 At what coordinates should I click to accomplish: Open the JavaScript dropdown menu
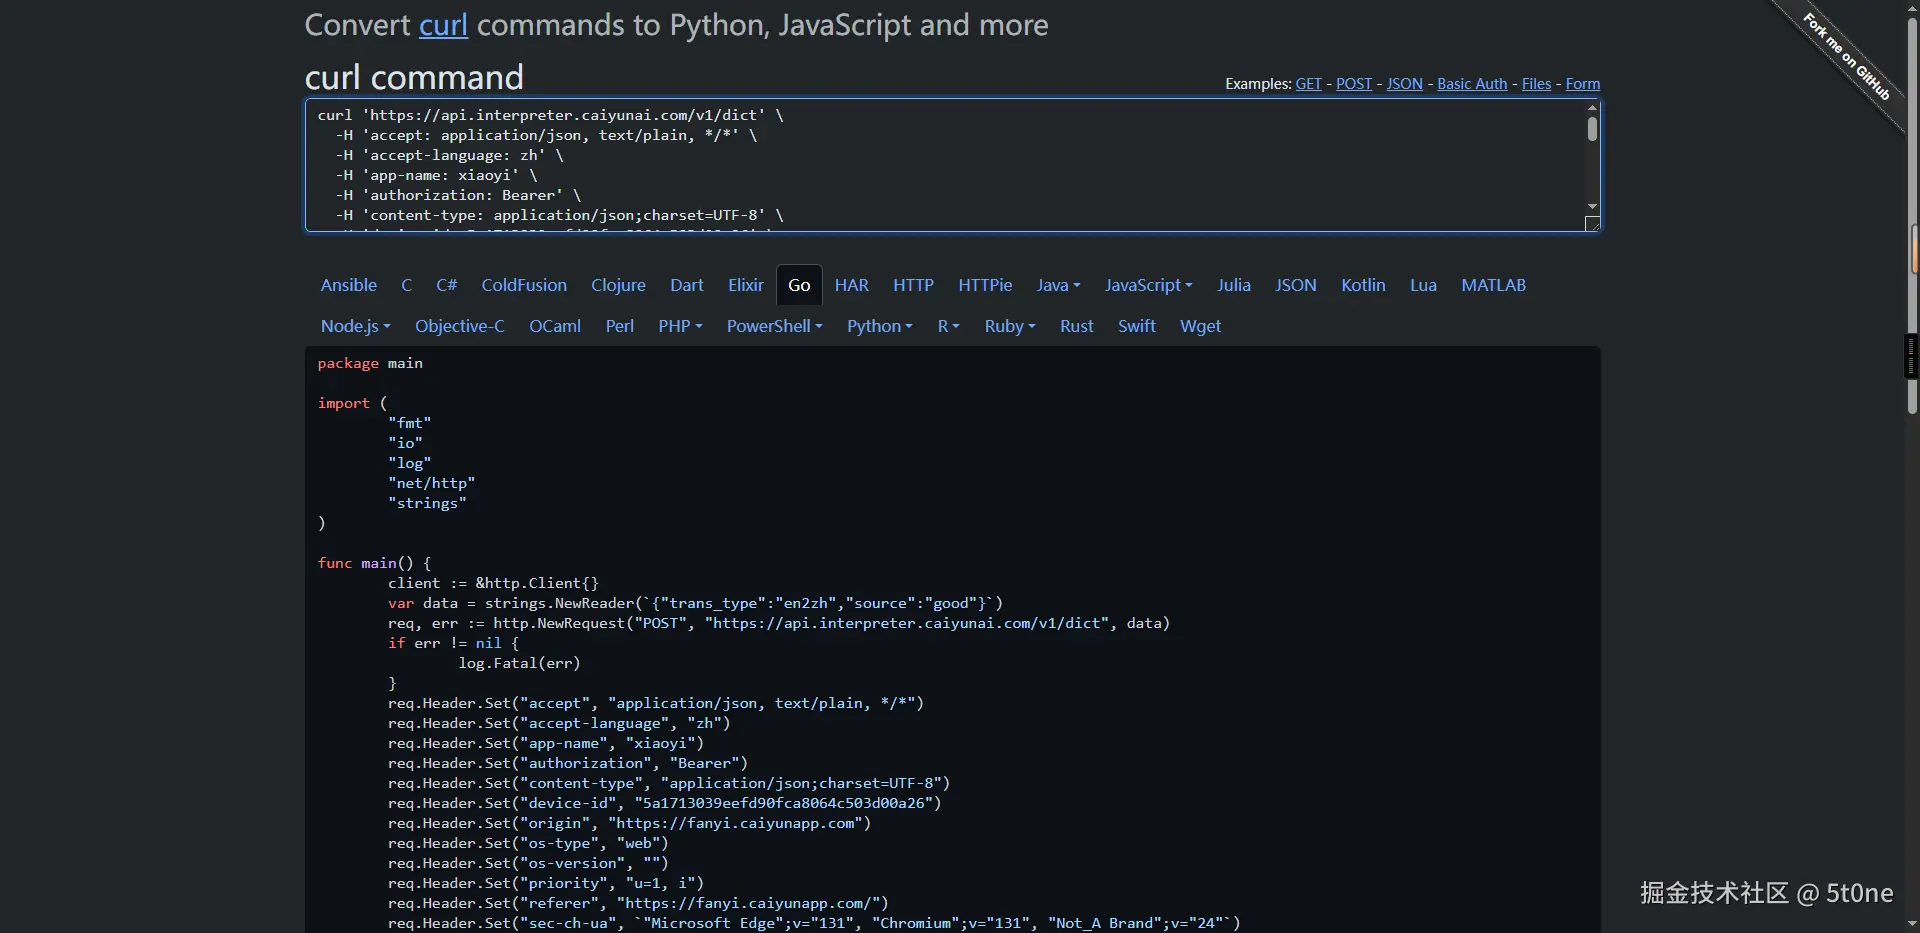[x=1148, y=285]
